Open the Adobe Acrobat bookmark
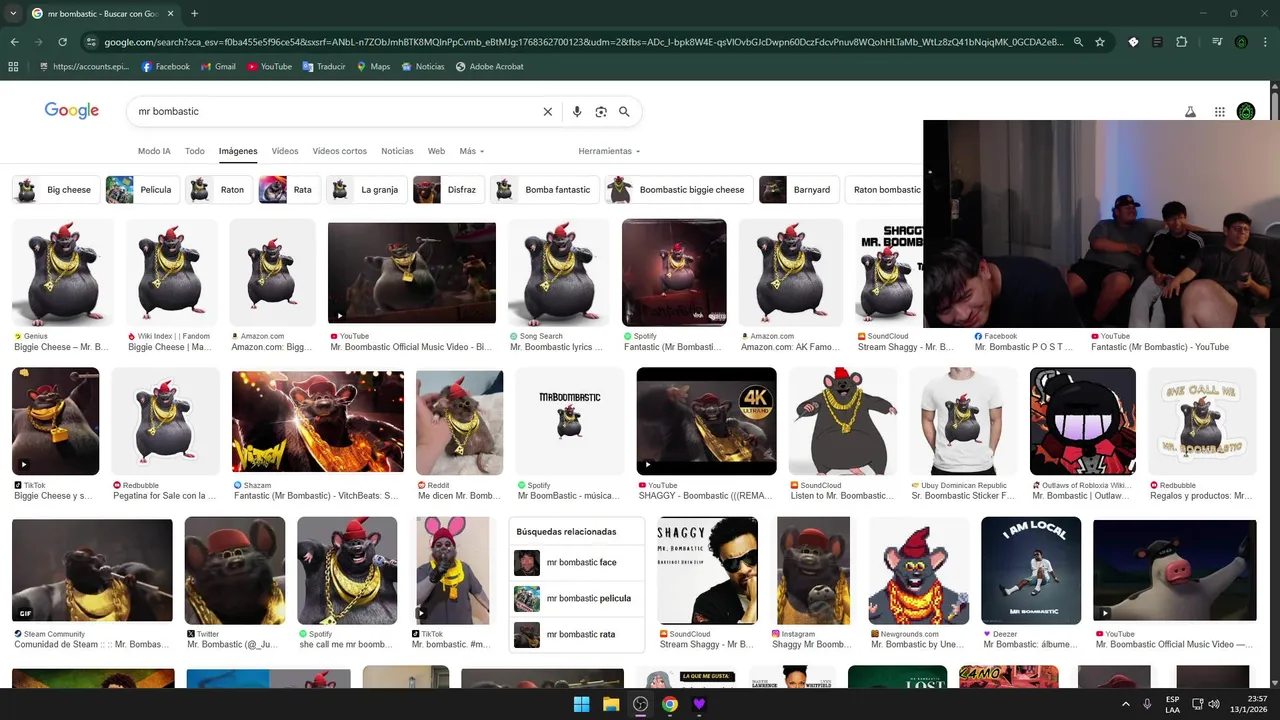This screenshot has height=720, width=1280. click(x=489, y=66)
